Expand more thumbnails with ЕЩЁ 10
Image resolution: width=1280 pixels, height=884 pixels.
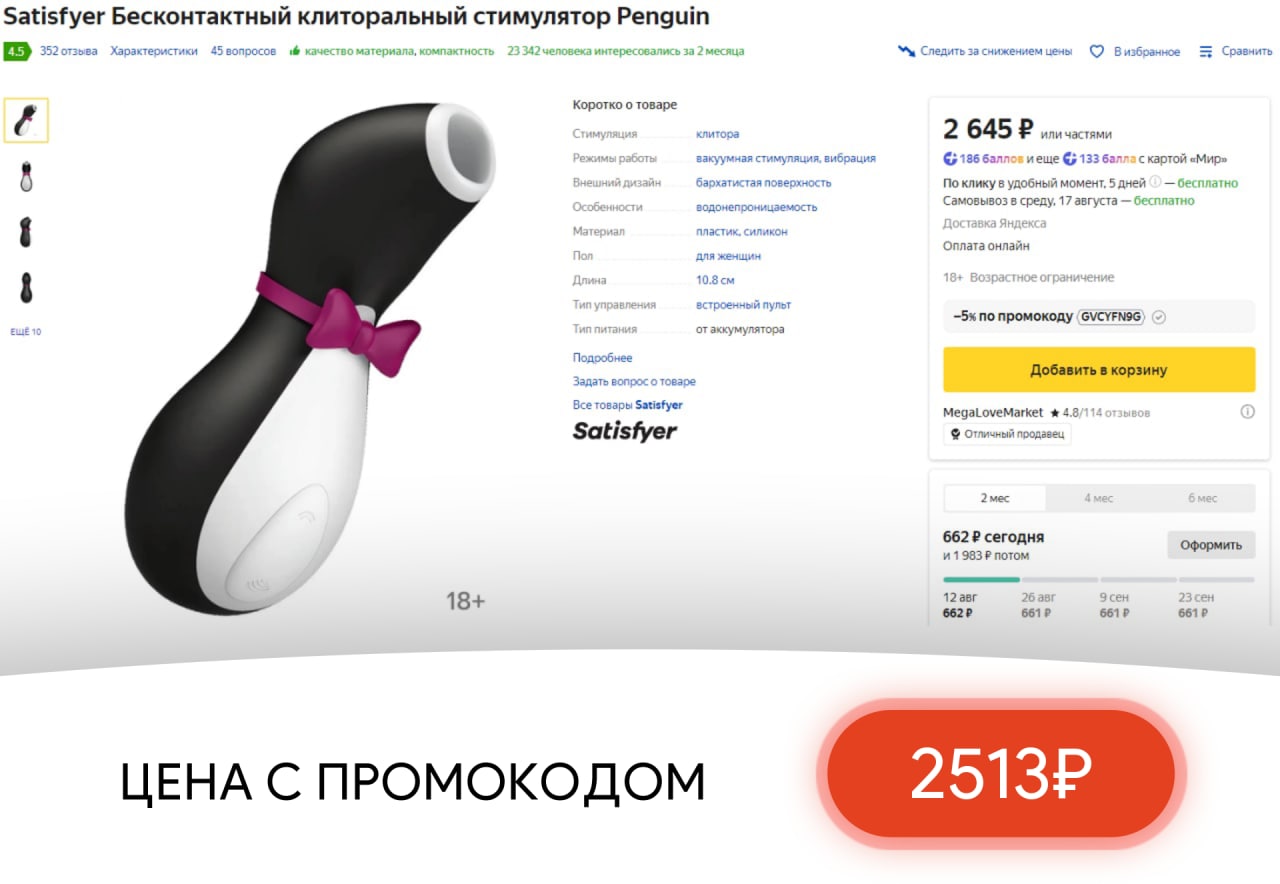click(26, 332)
